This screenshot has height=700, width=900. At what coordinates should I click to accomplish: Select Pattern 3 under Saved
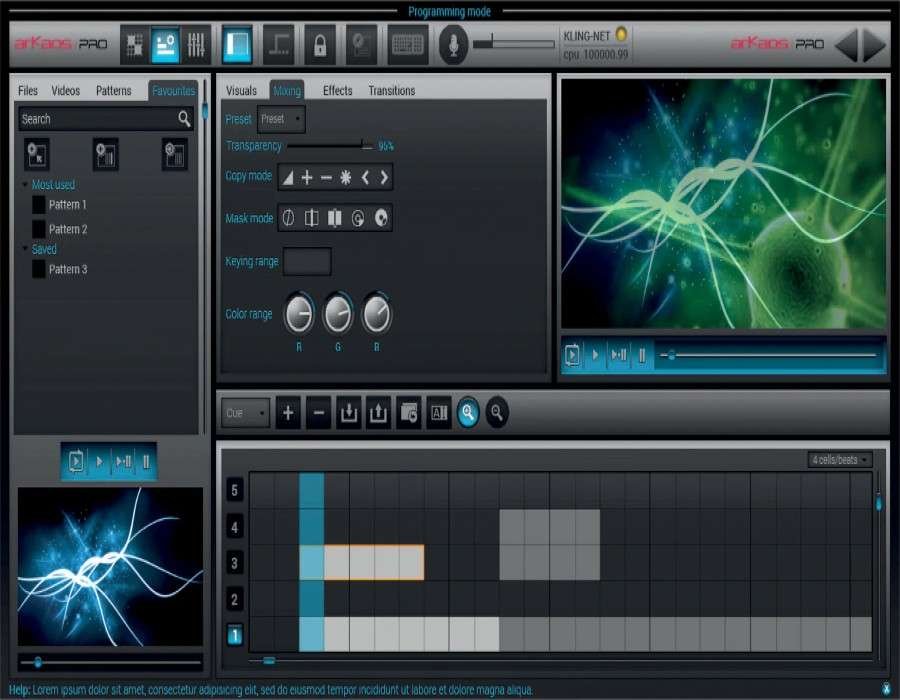coord(67,270)
